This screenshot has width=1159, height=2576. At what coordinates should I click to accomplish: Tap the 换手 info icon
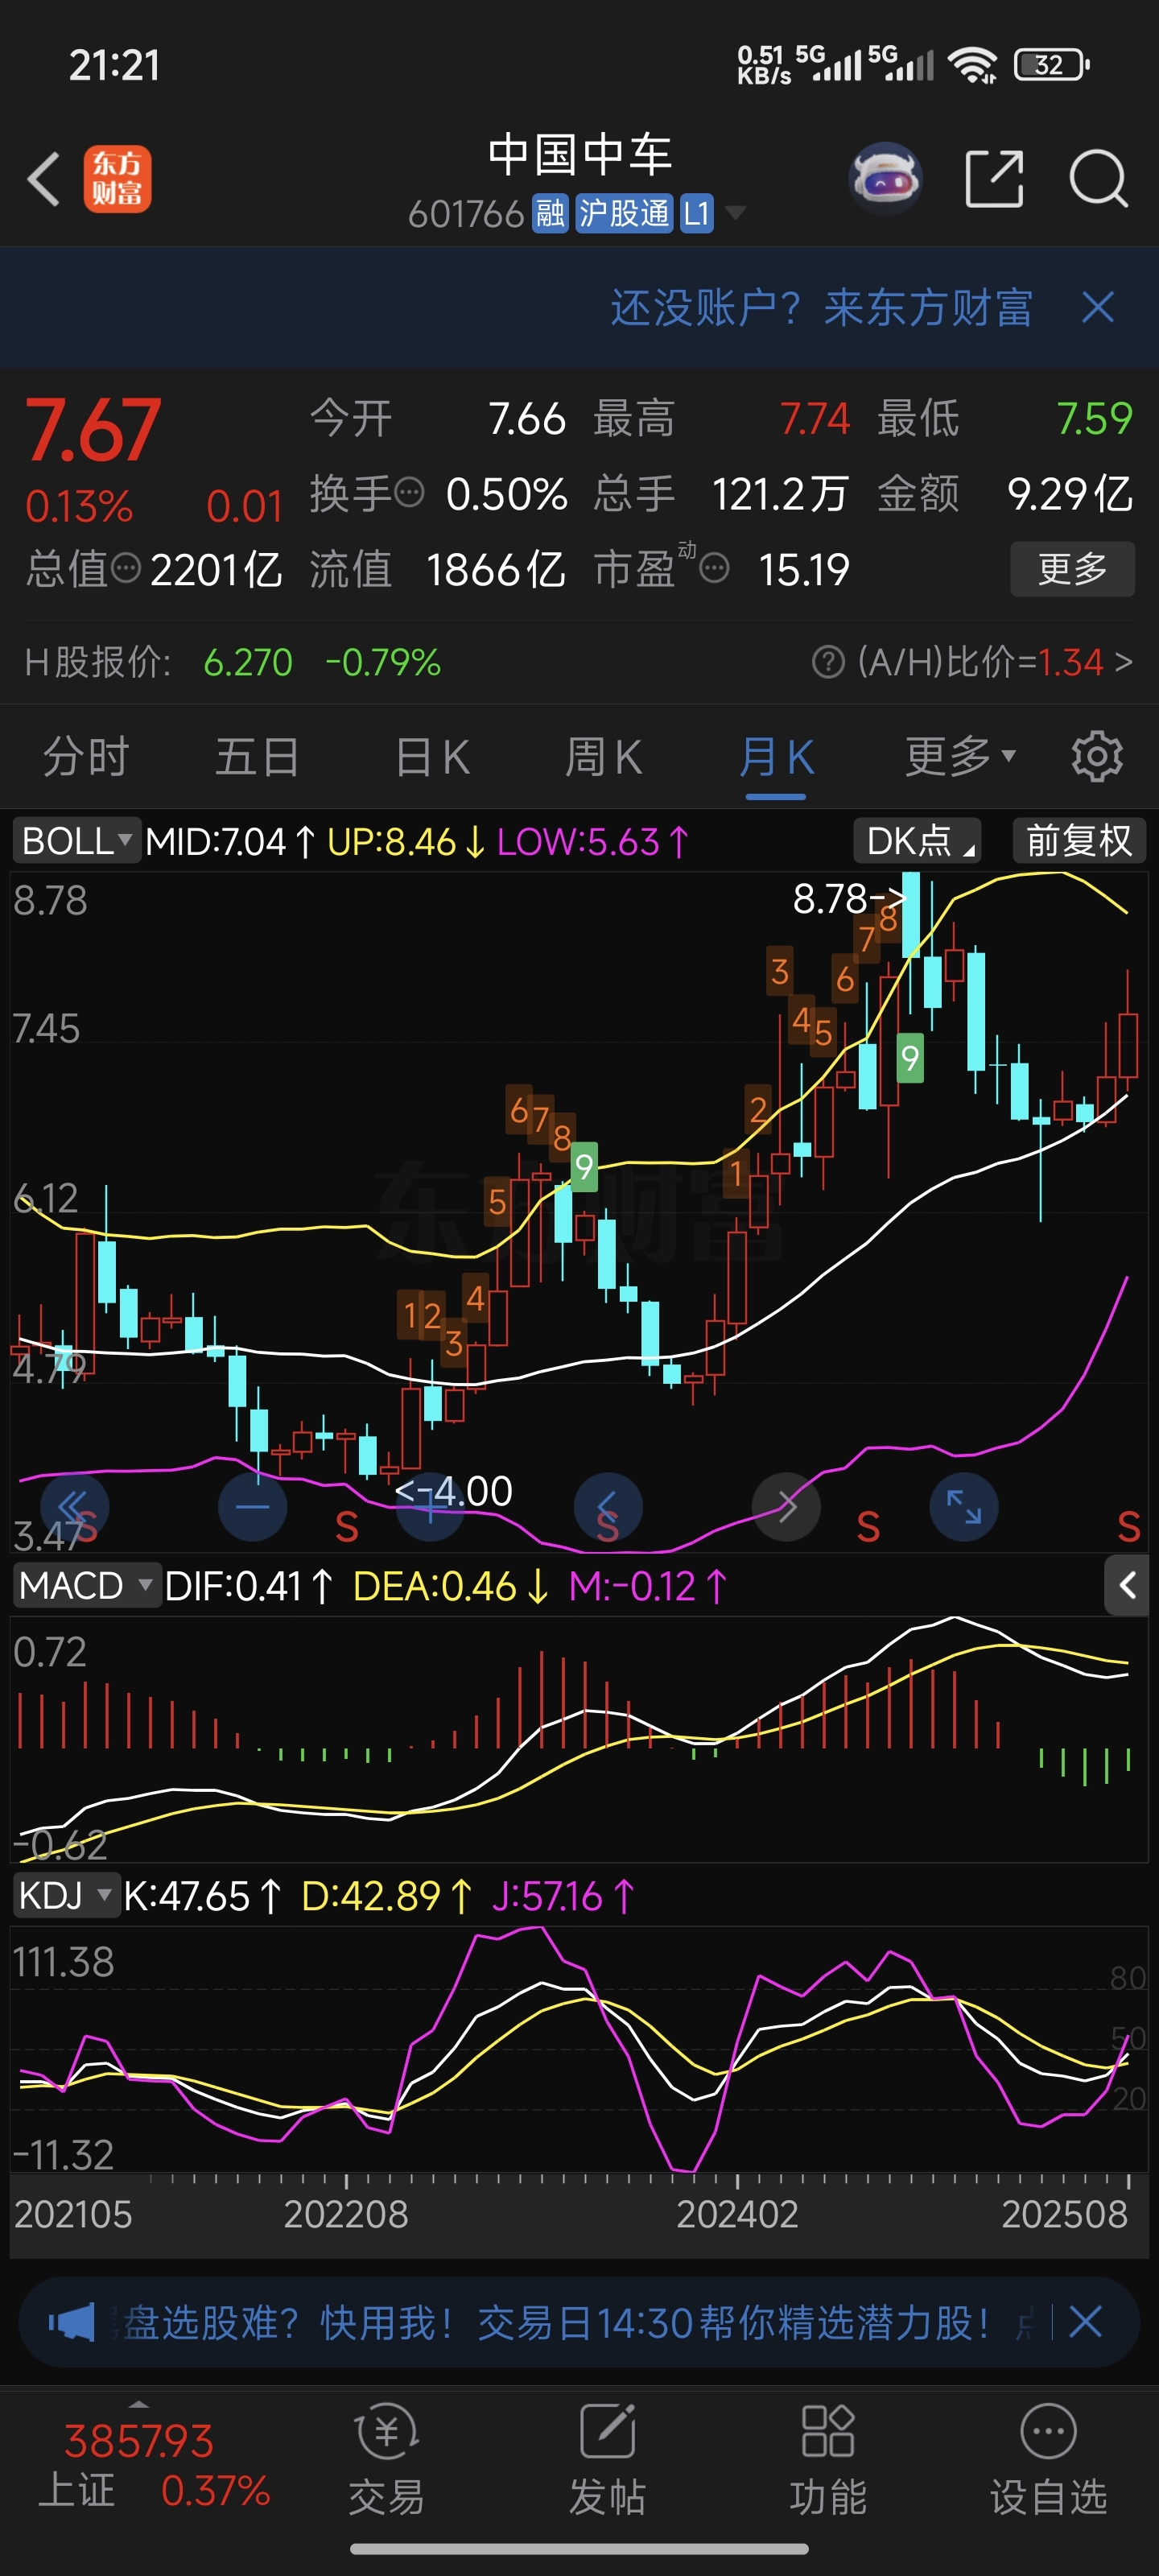[410, 492]
